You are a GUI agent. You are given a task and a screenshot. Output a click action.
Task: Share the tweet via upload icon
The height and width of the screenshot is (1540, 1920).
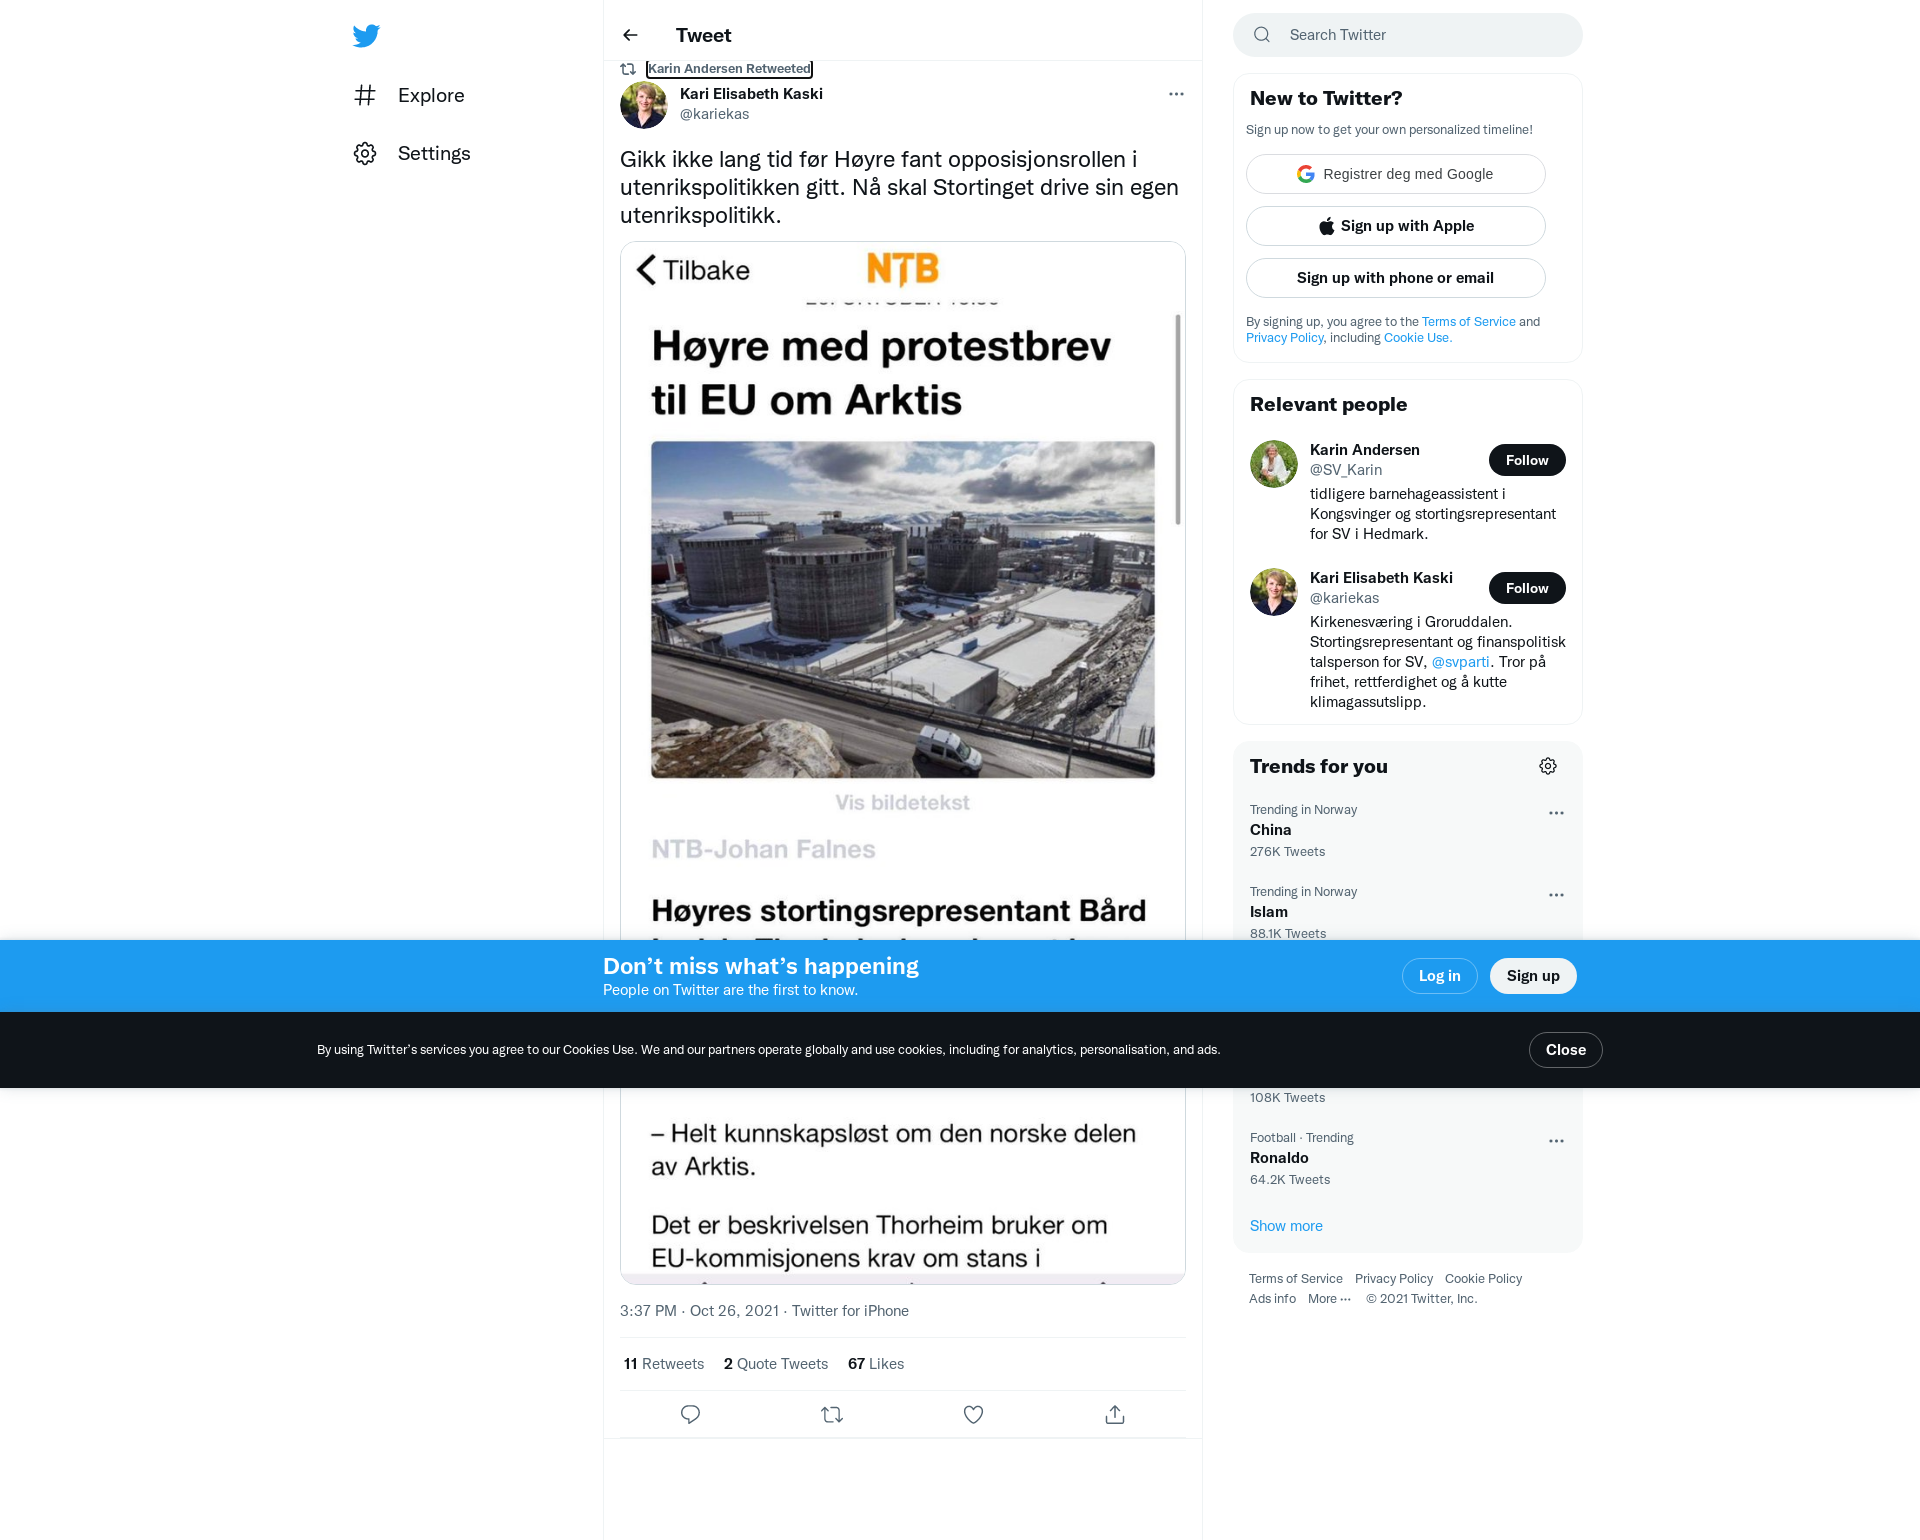pos(1115,1414)
